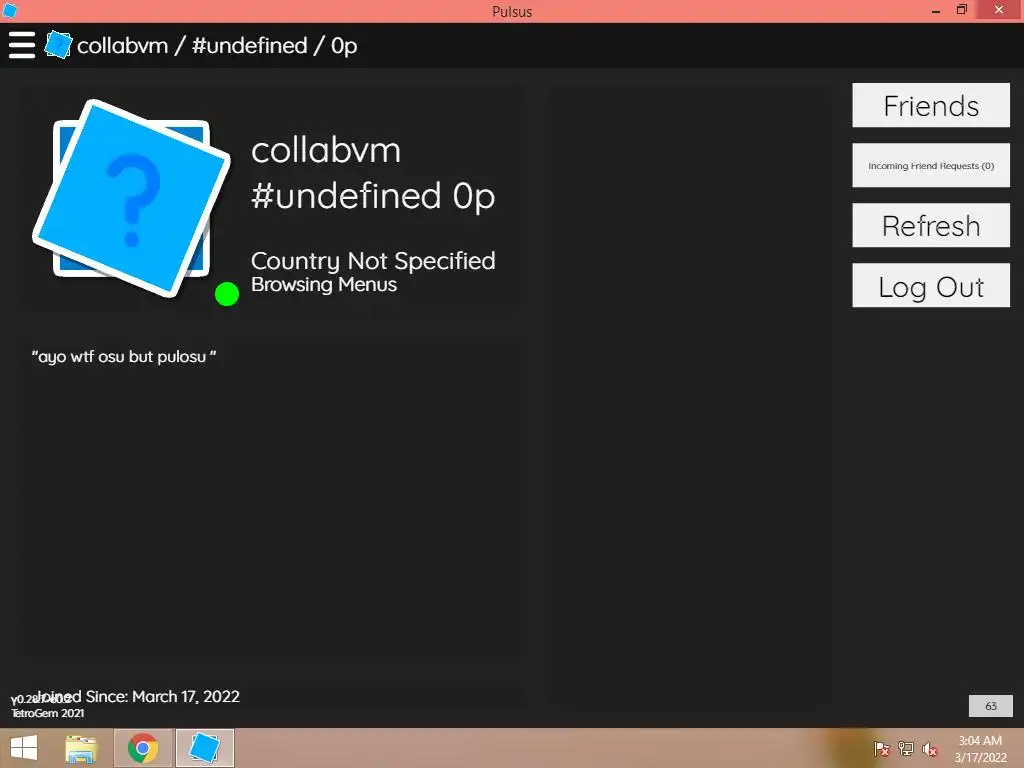Open Google Chrome from taskbar
1024x768 pixels.
(143, 748)
